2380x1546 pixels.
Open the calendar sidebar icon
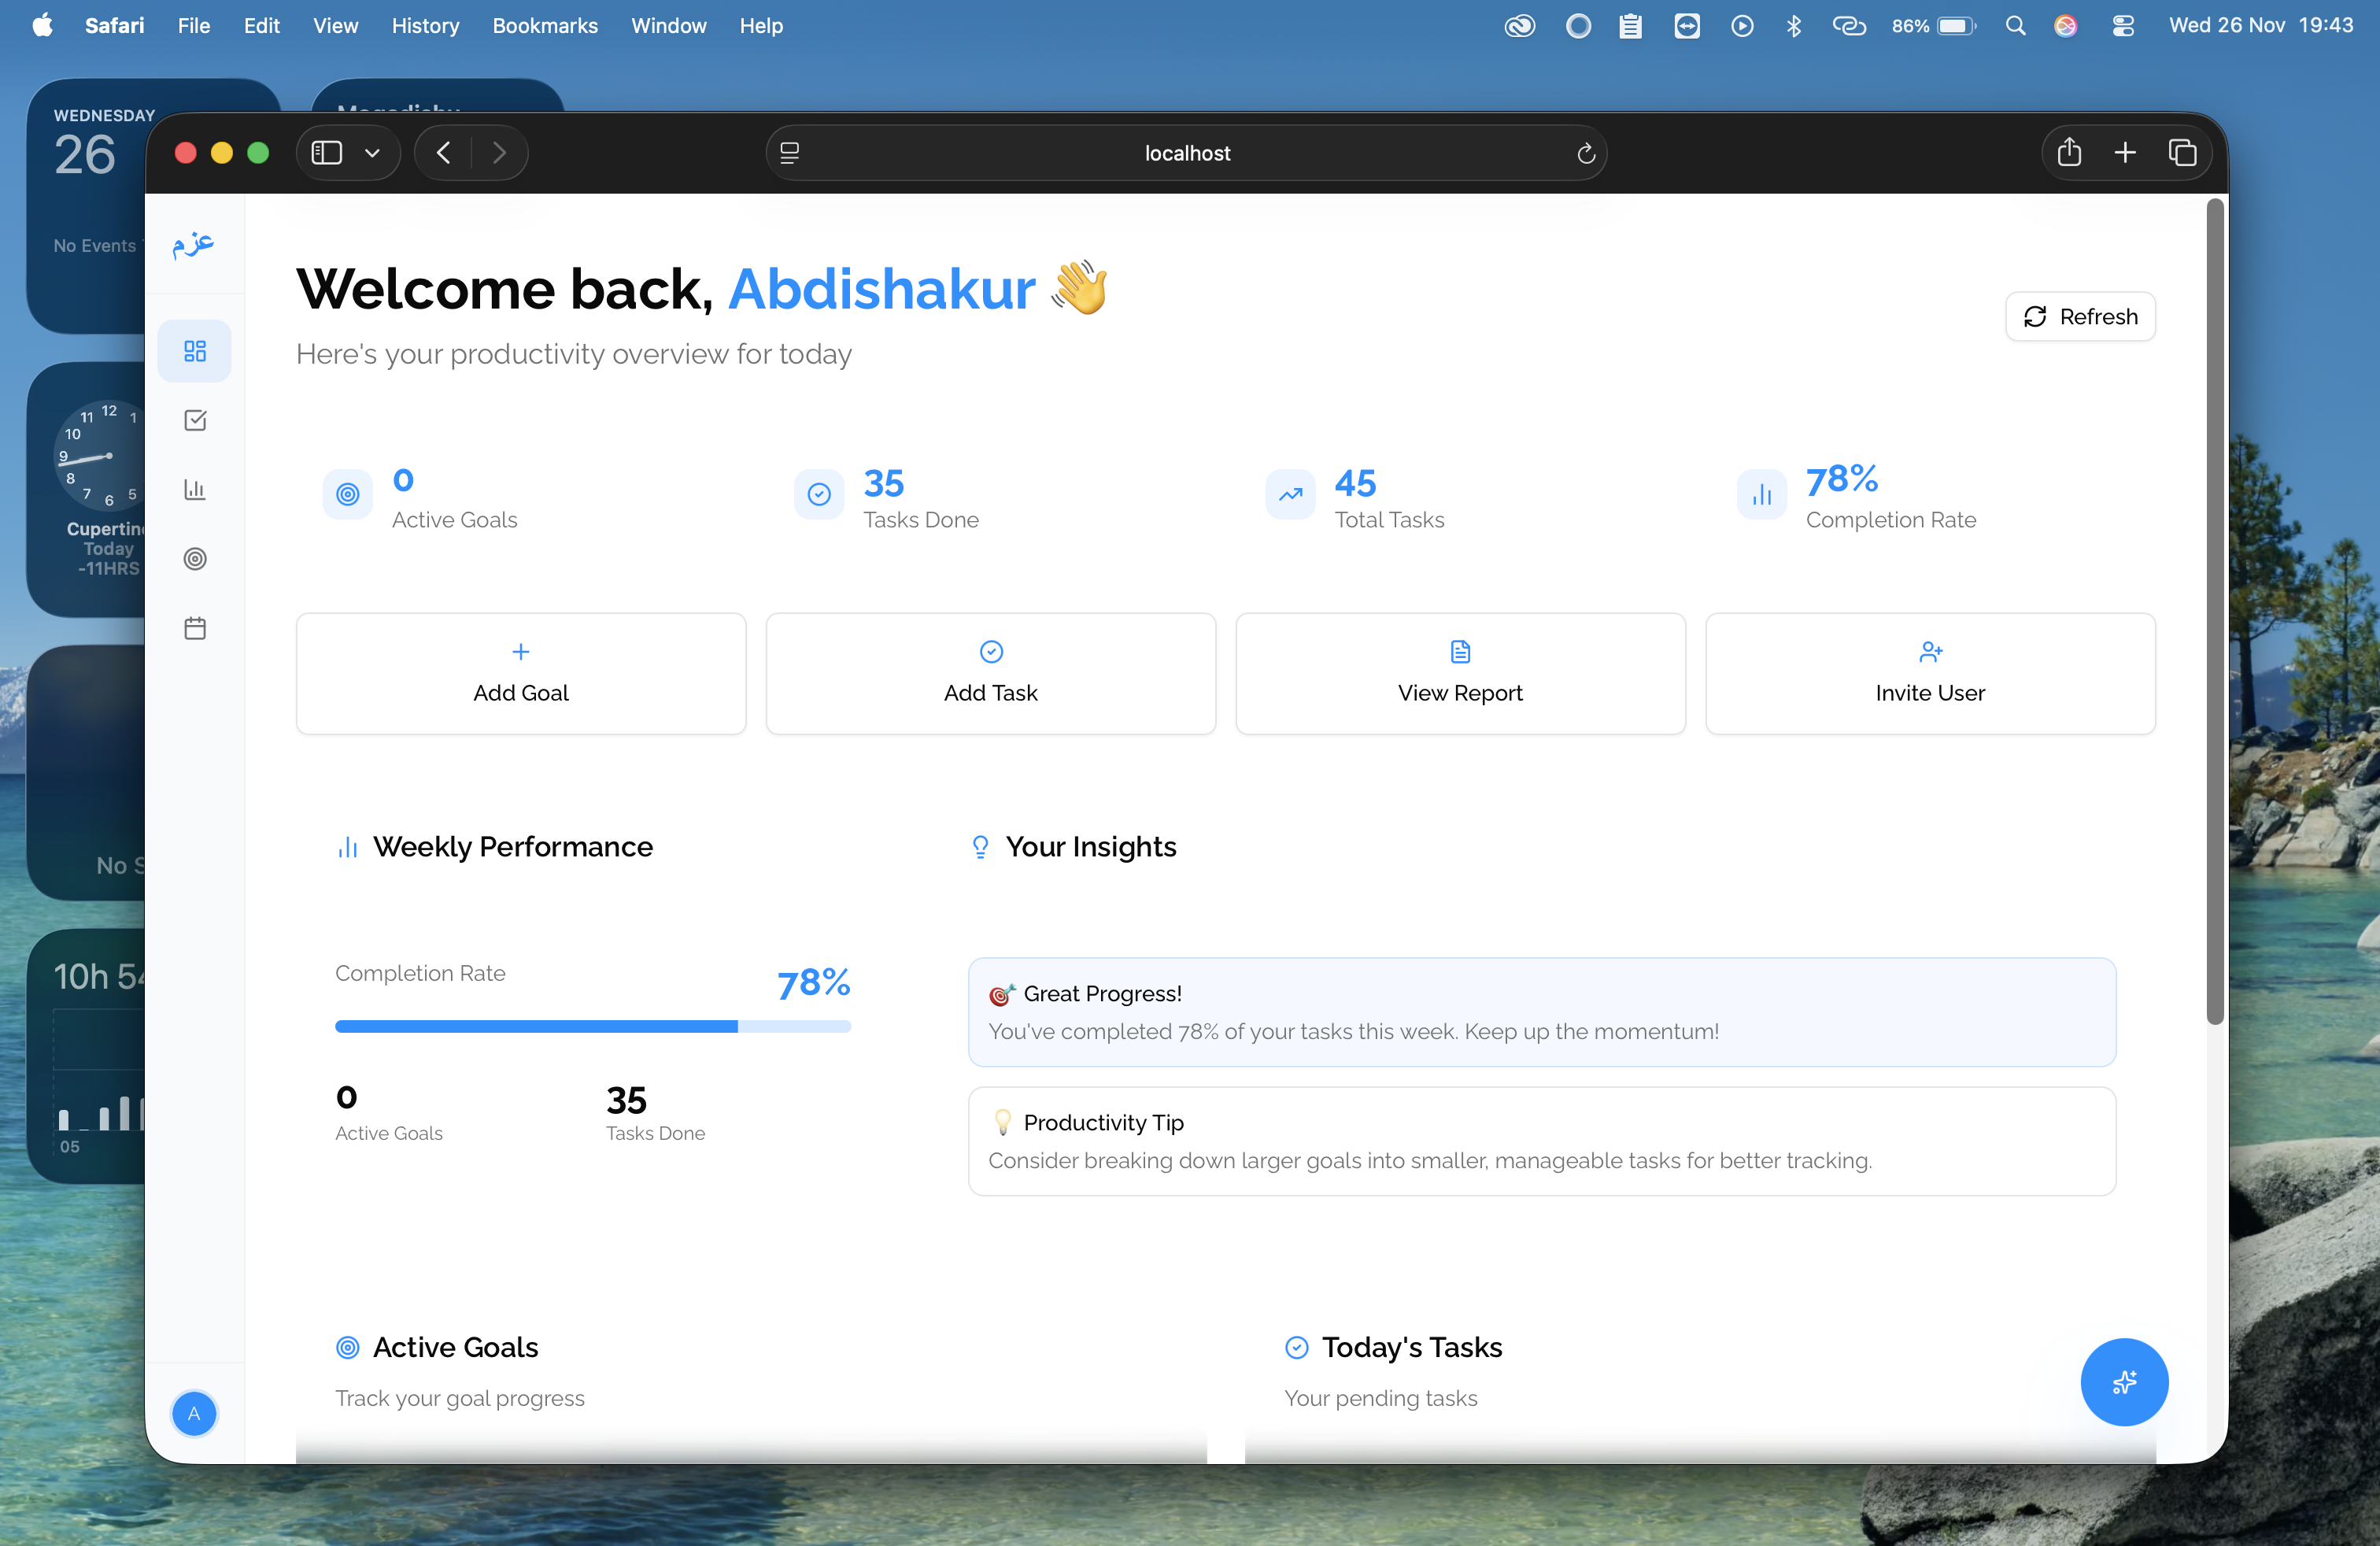[195, 628]
